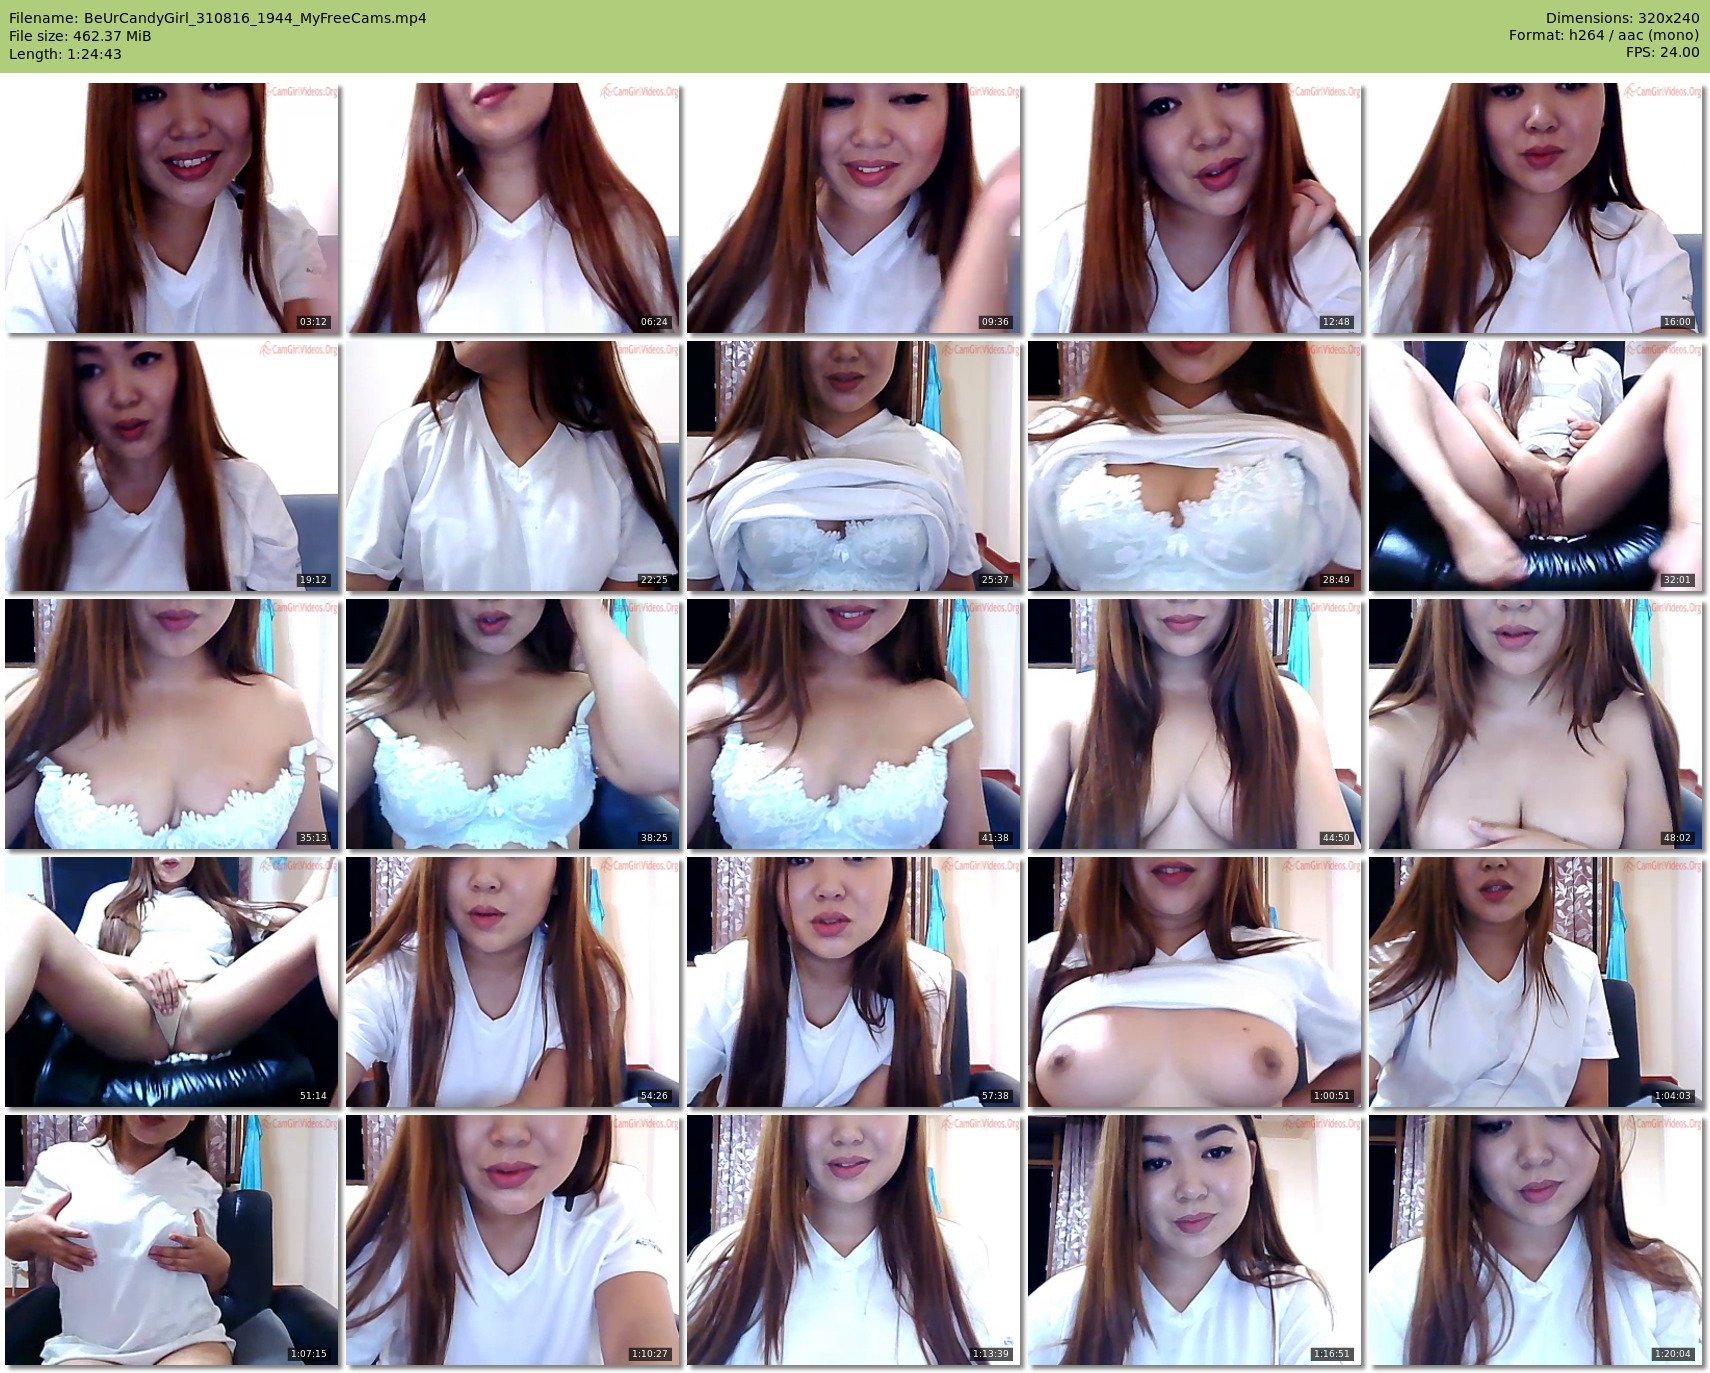Click the "FPS: 24.00" text

(x=1662, y=52)
